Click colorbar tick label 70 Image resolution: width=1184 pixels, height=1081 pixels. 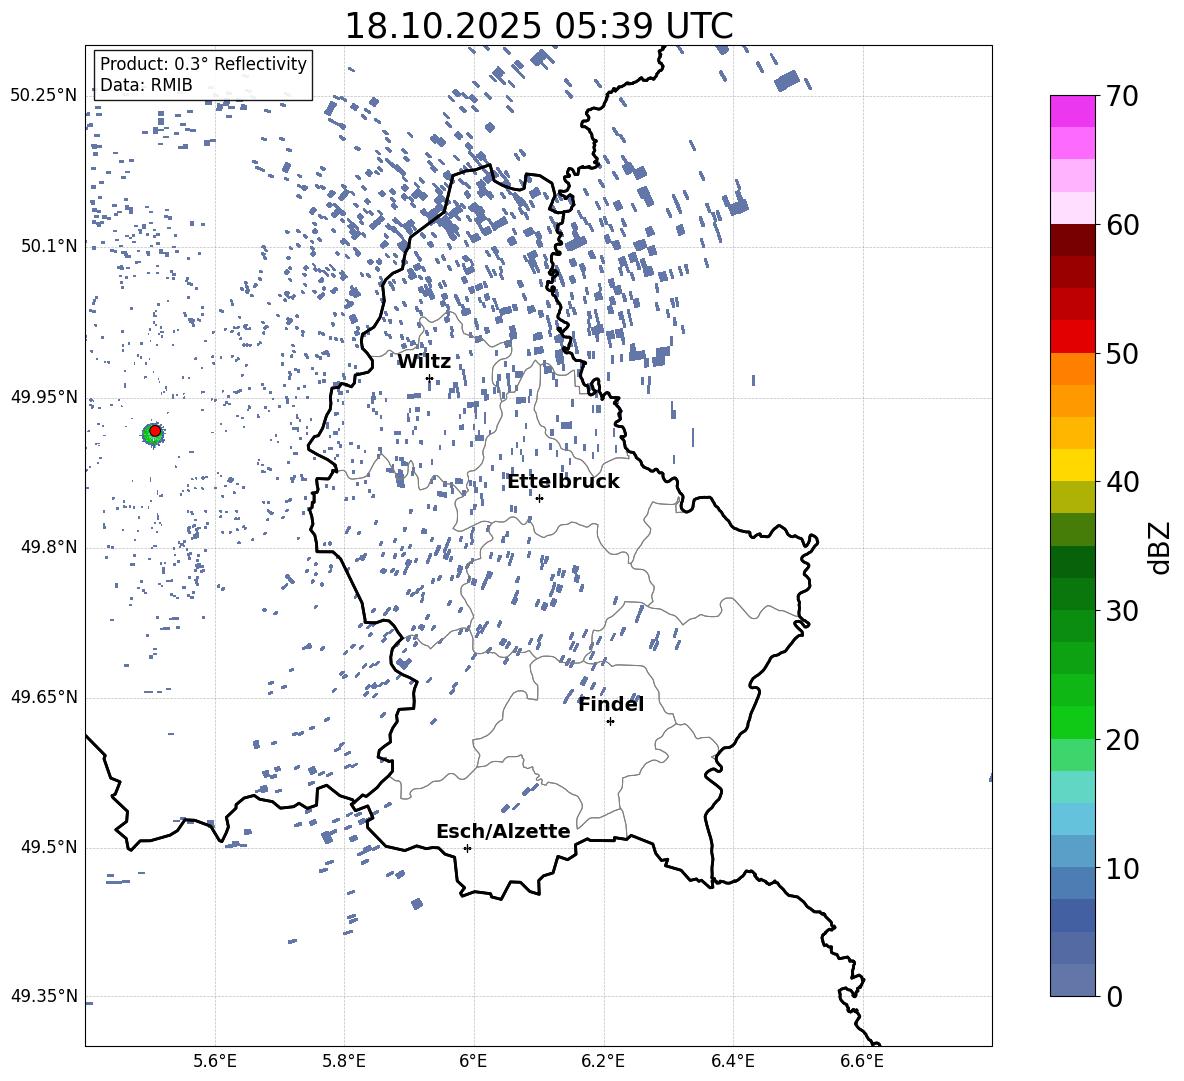point(1122,96)
